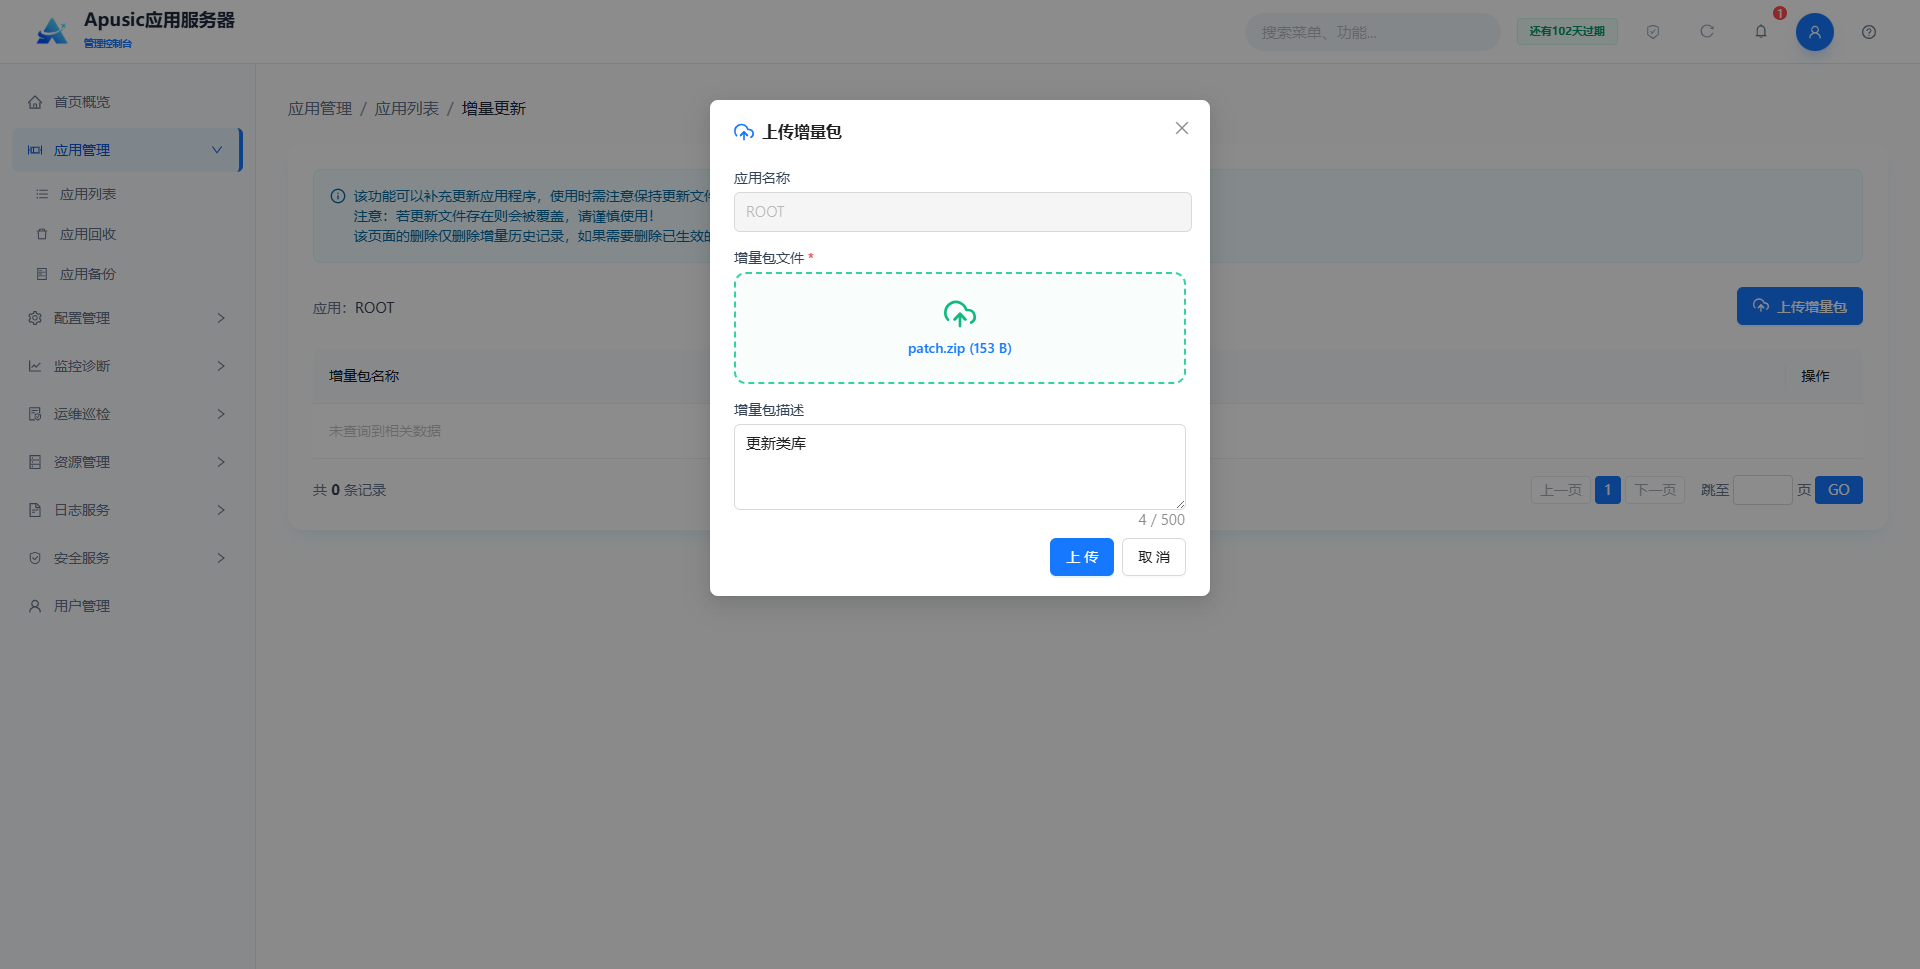The image size is (1920, 969).
Task: Click 应用列表 in breadcrumb
Action: point(407,108)
